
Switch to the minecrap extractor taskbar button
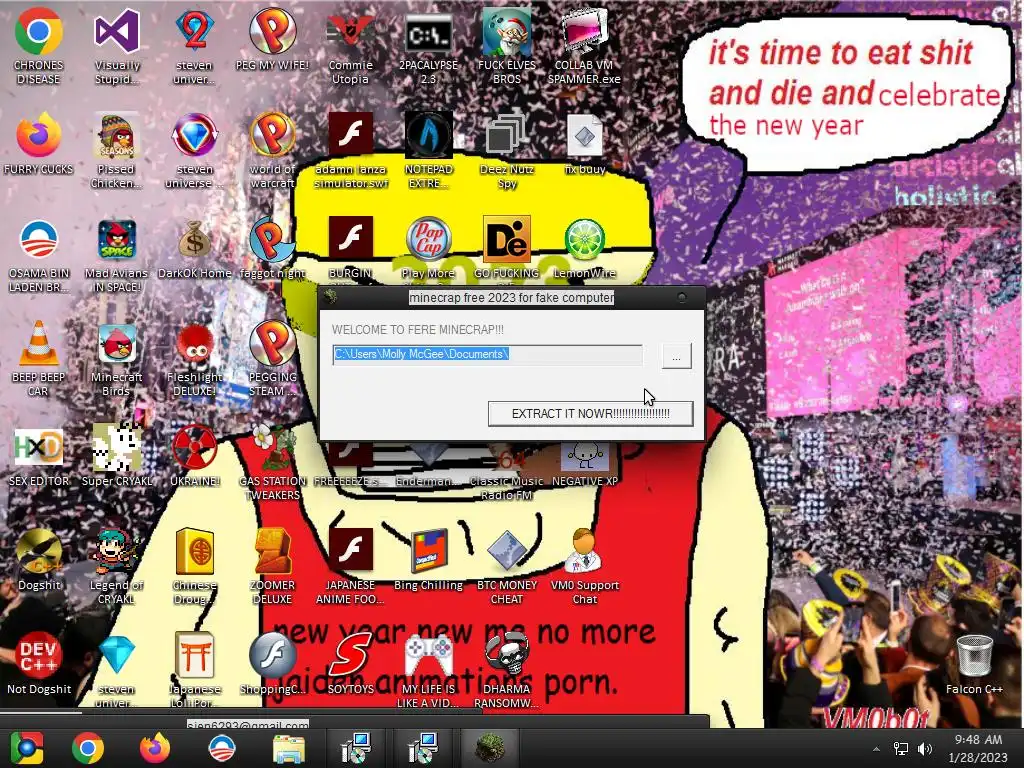[490, 748]
